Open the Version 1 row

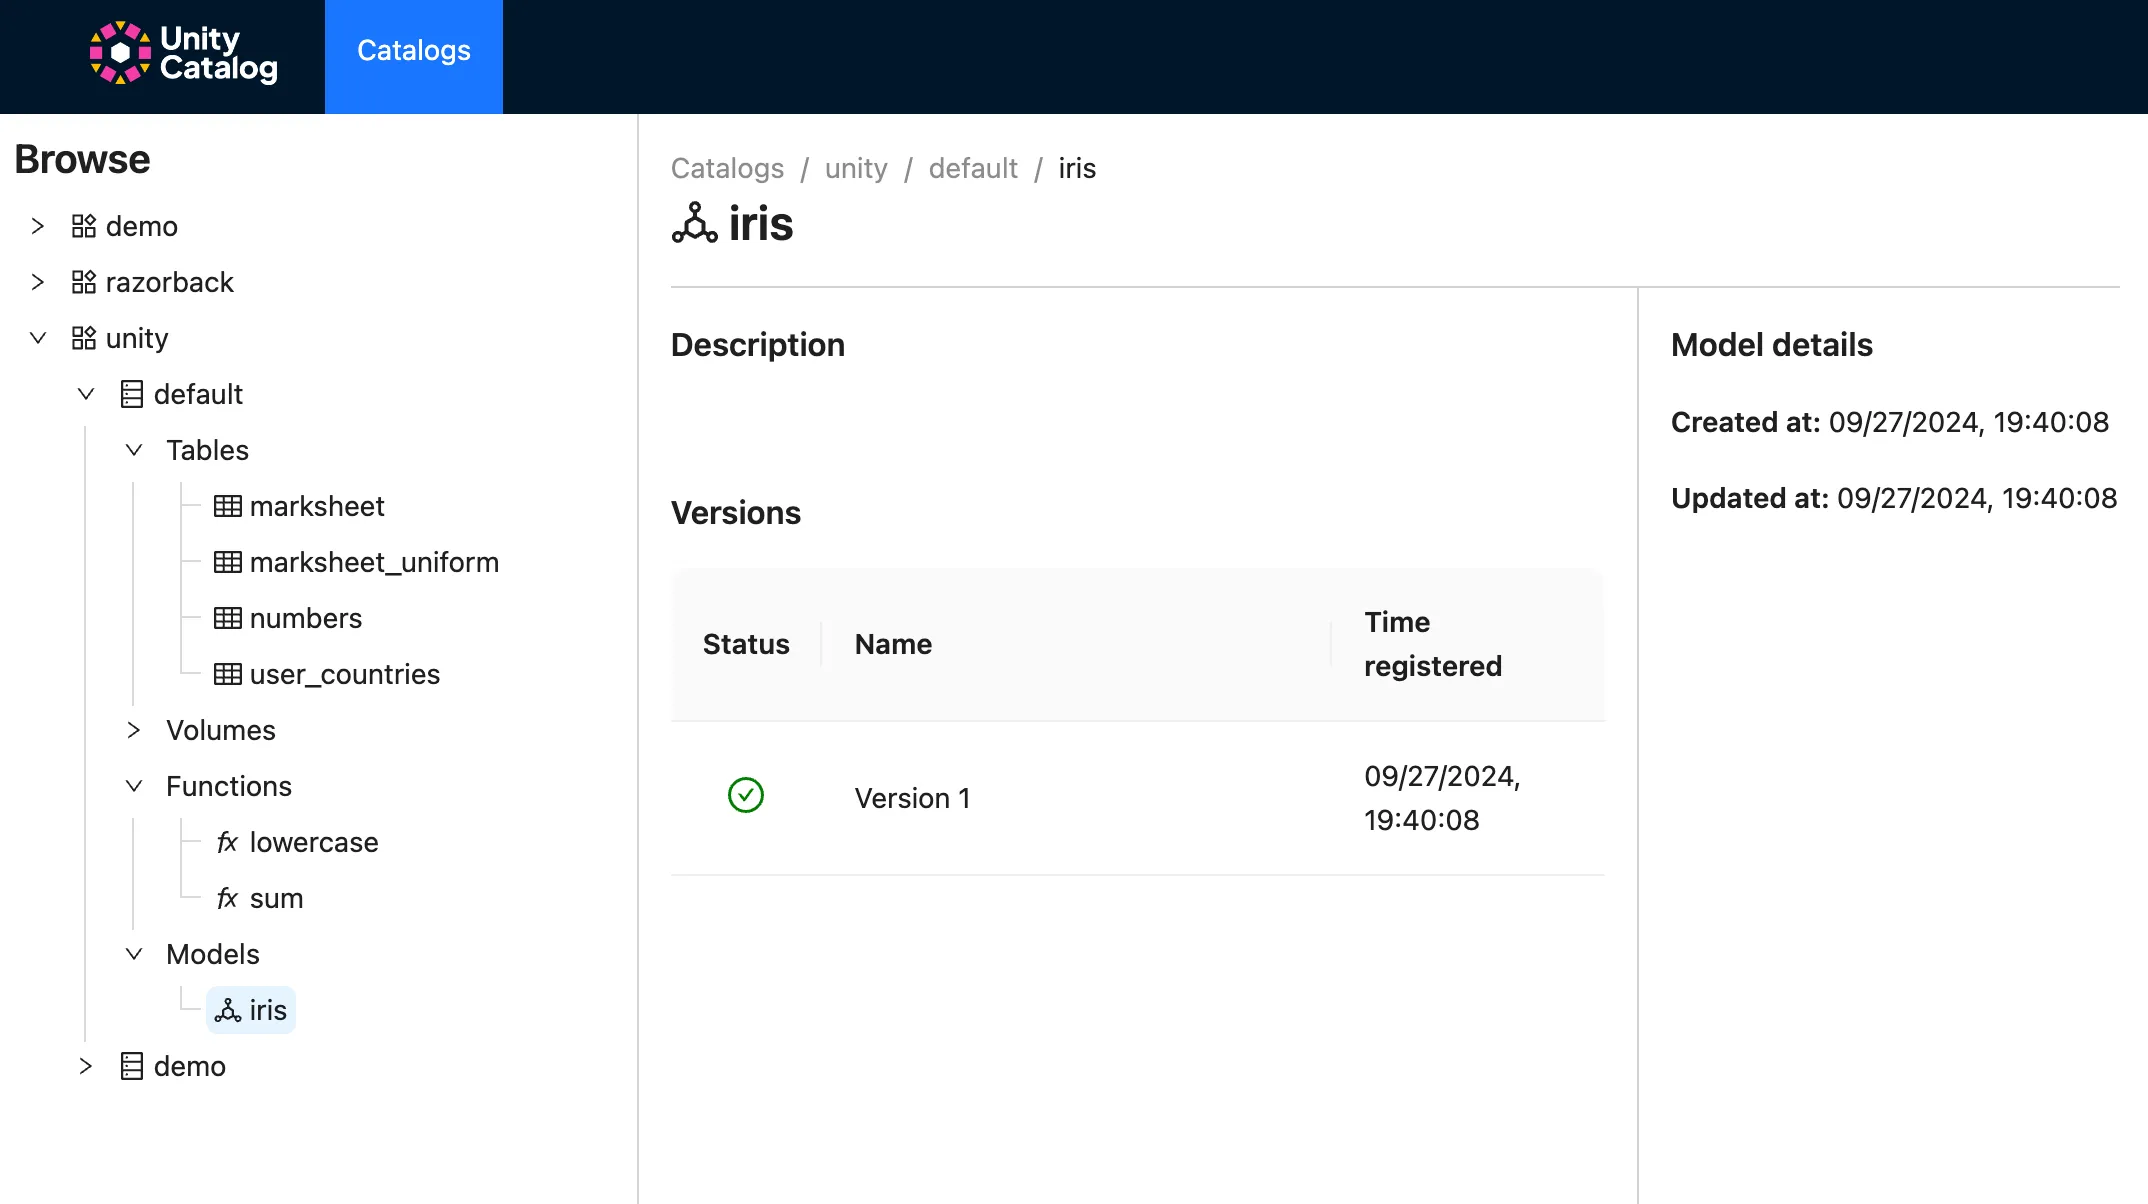[912, 799]
